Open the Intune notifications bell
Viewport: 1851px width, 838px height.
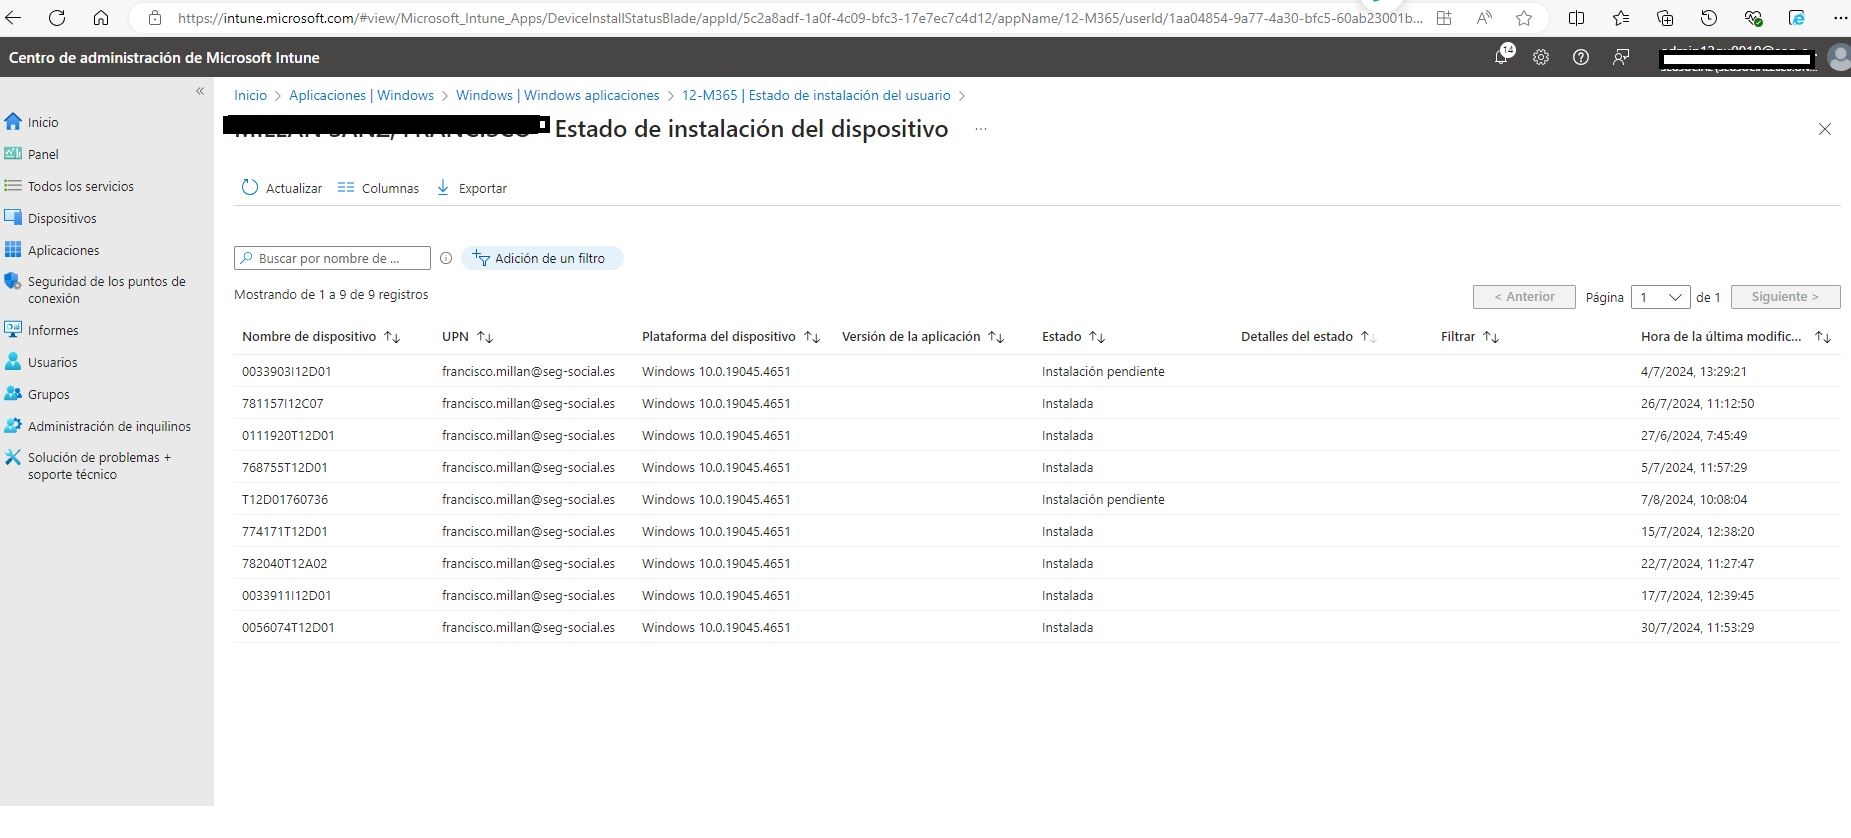tap(1502, 56)
